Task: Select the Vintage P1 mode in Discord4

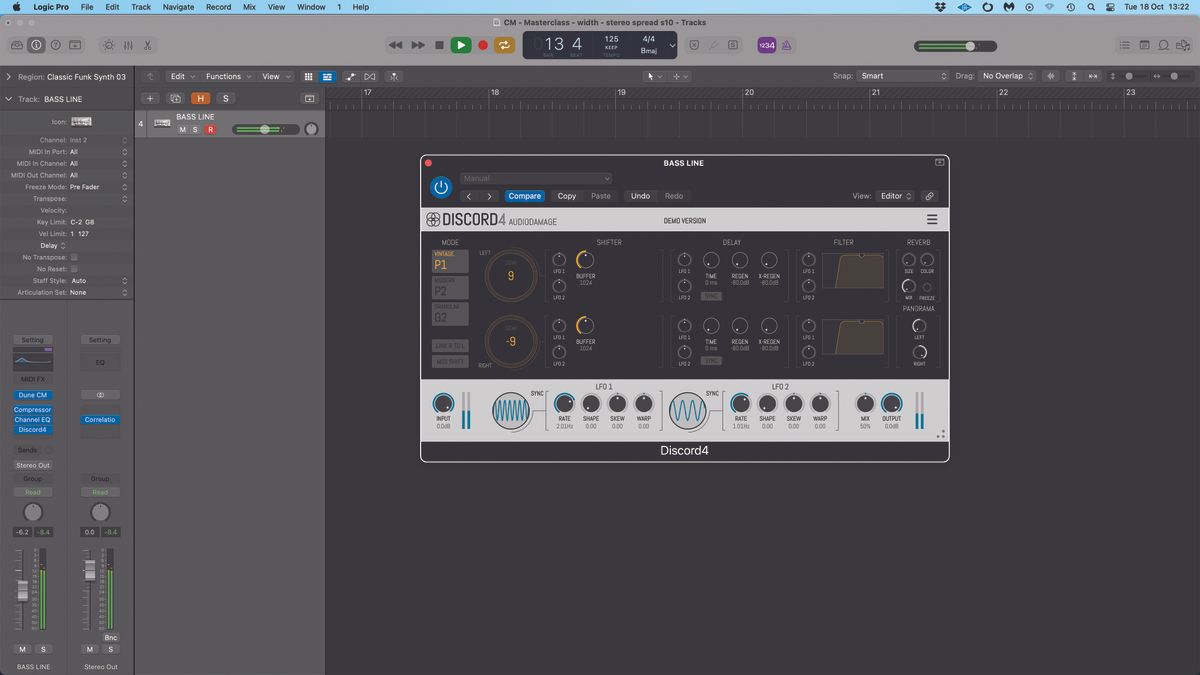Action: click(449, 261)
